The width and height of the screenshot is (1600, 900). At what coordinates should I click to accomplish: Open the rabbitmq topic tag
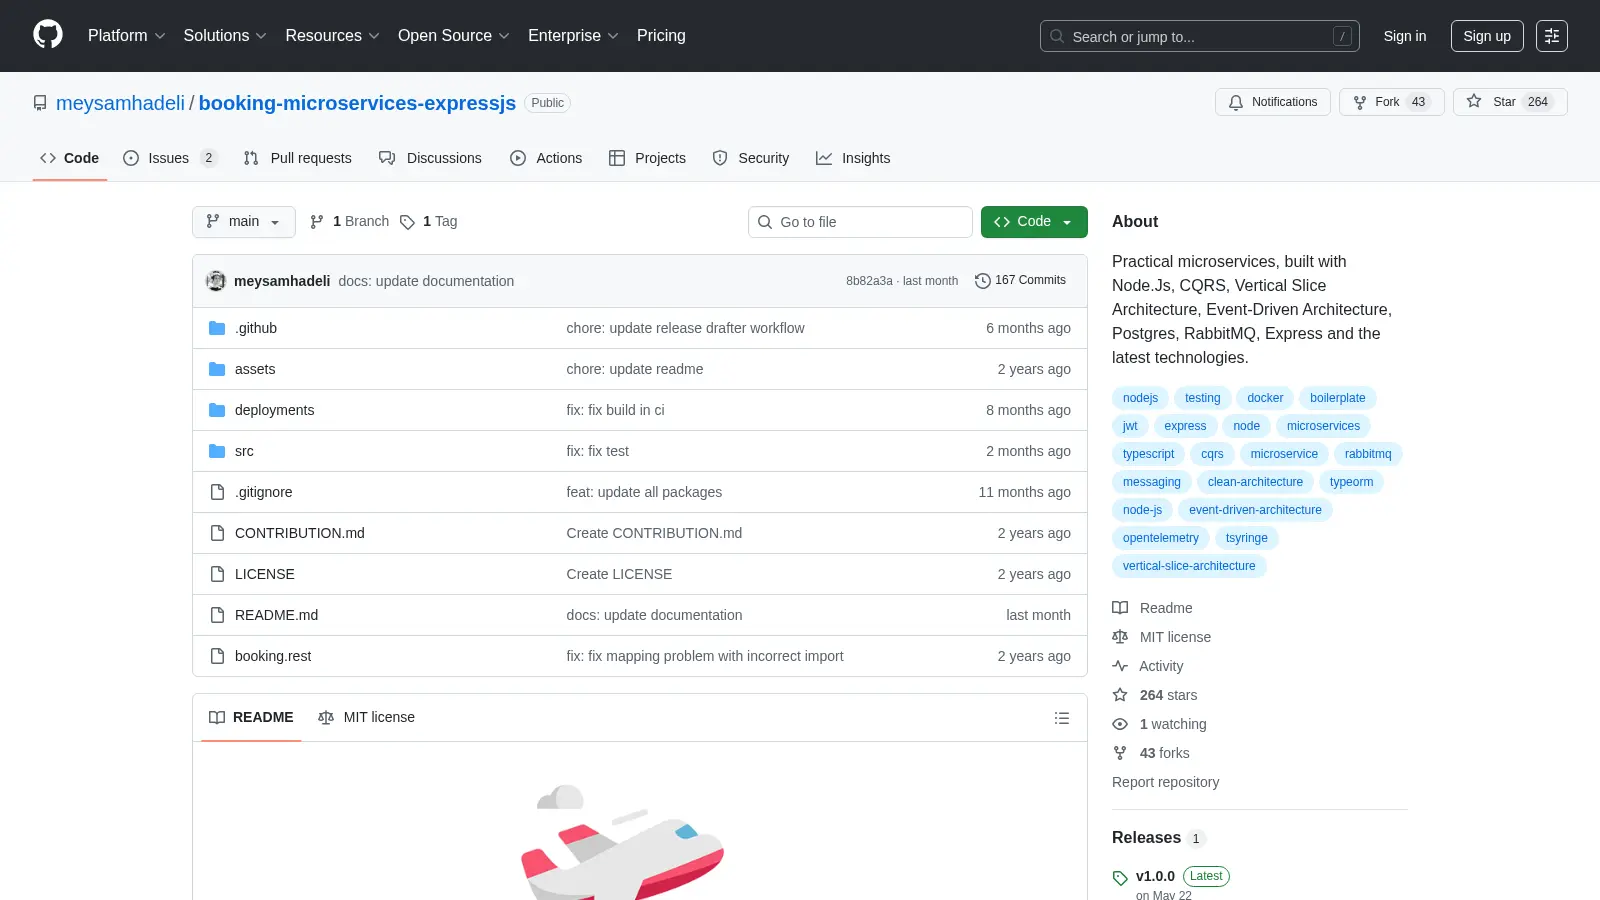click(1368, 454)
